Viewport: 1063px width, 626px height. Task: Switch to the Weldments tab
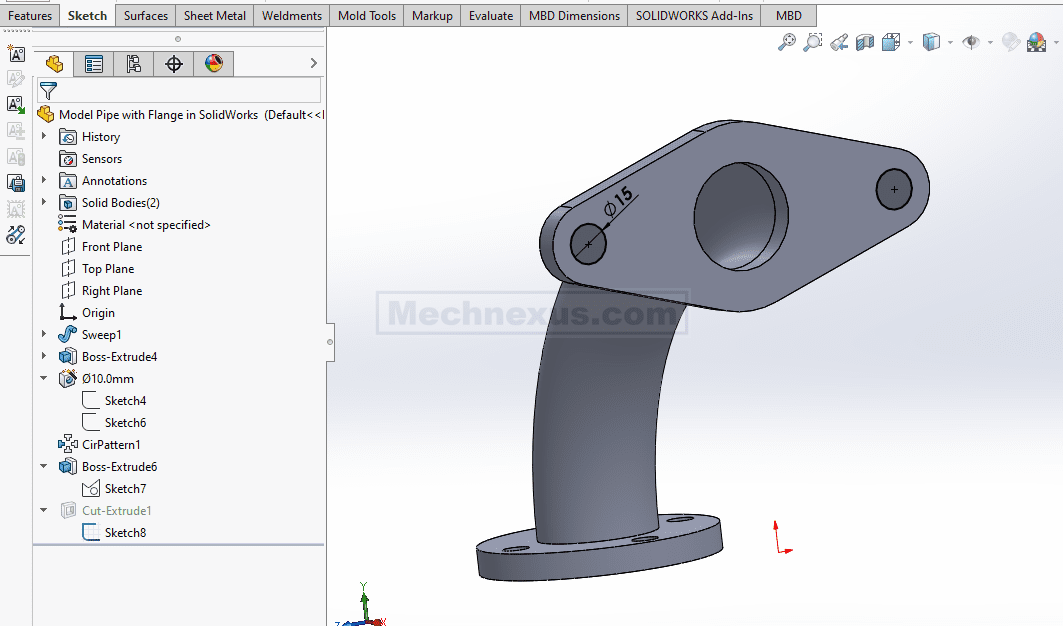[292, 16]
